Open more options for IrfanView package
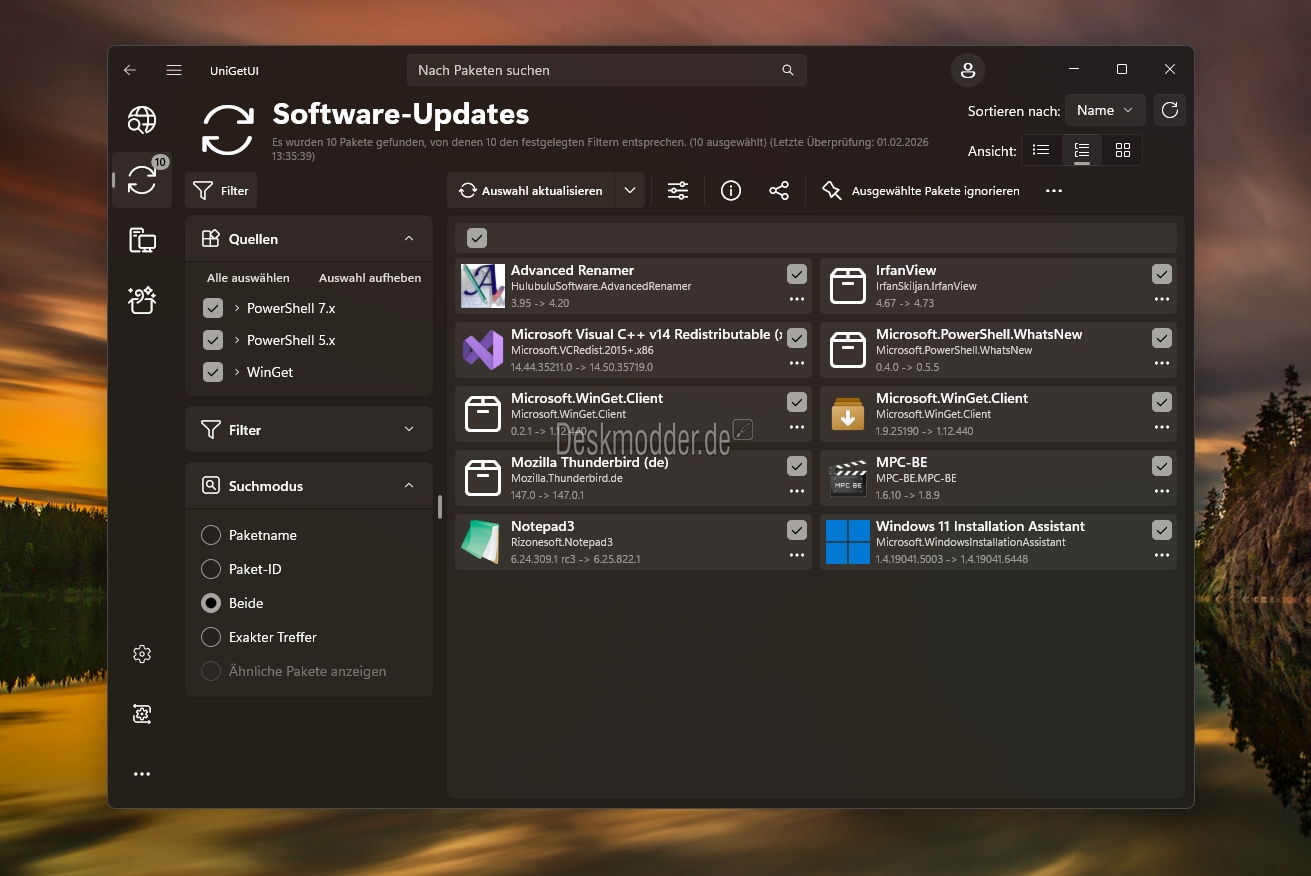The image size is (1311, 876). click(x=1161, y=299)
